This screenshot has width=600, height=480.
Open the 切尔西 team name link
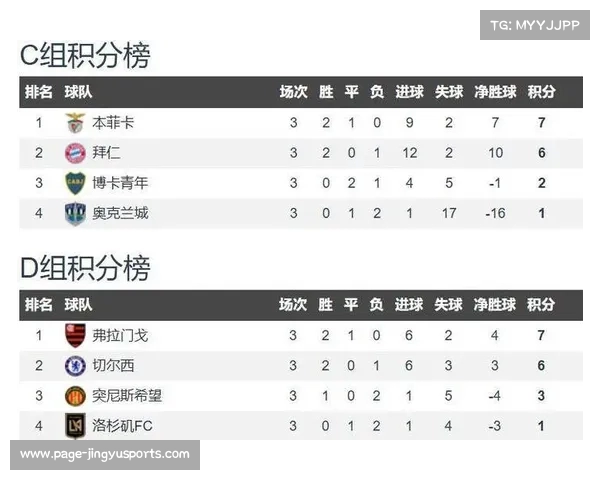point(113,366)
